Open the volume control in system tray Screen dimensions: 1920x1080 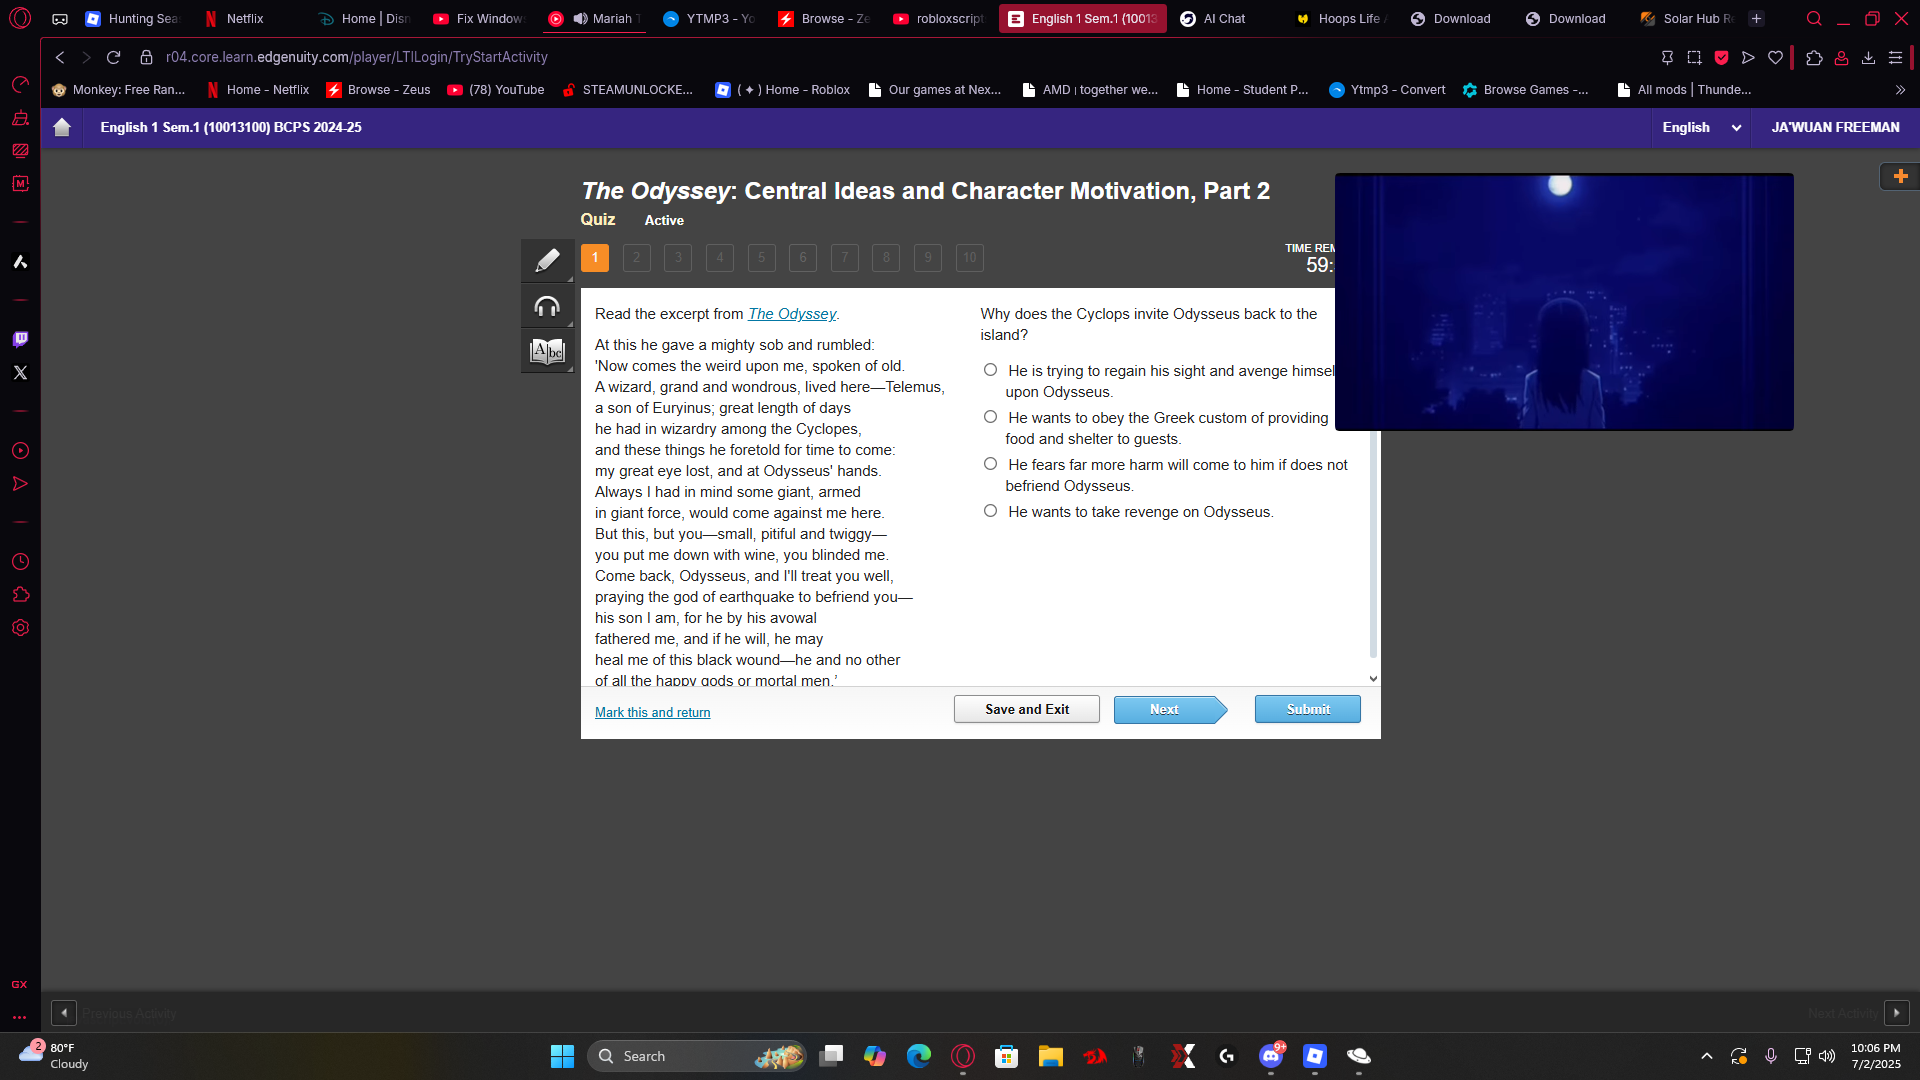pos(1827,1056)
